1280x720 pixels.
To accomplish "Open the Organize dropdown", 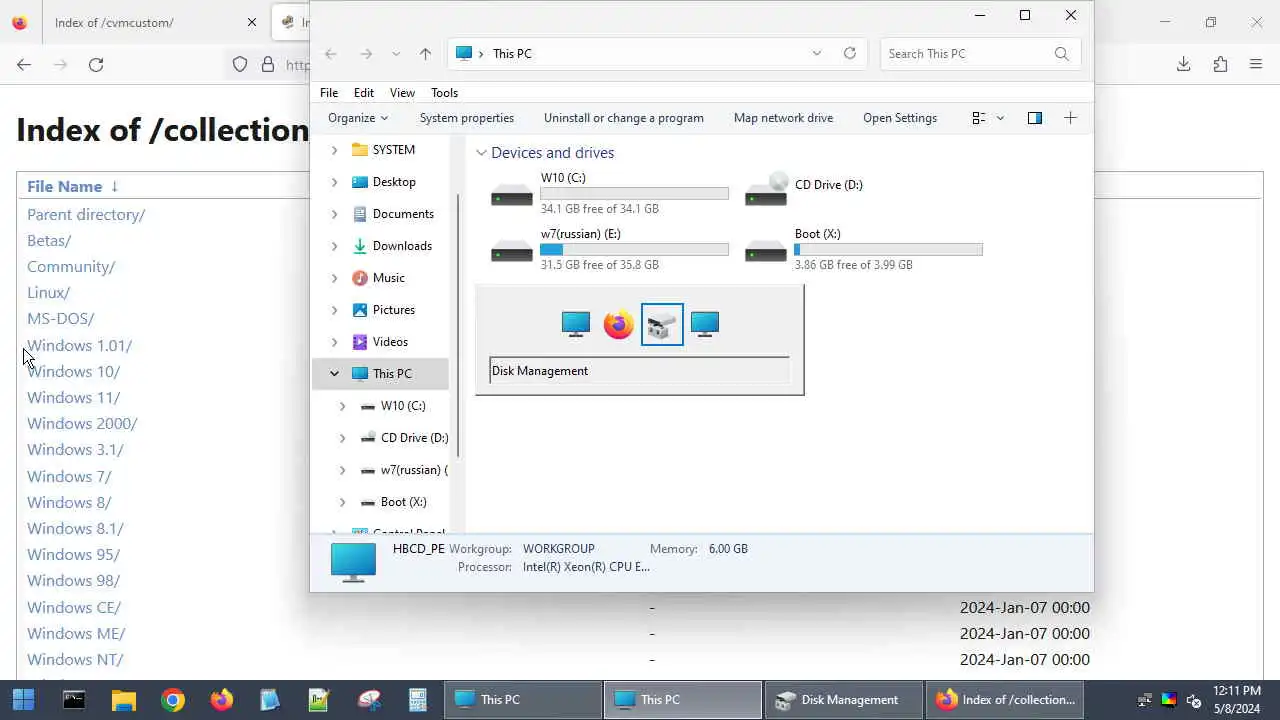I will point(358,118).
